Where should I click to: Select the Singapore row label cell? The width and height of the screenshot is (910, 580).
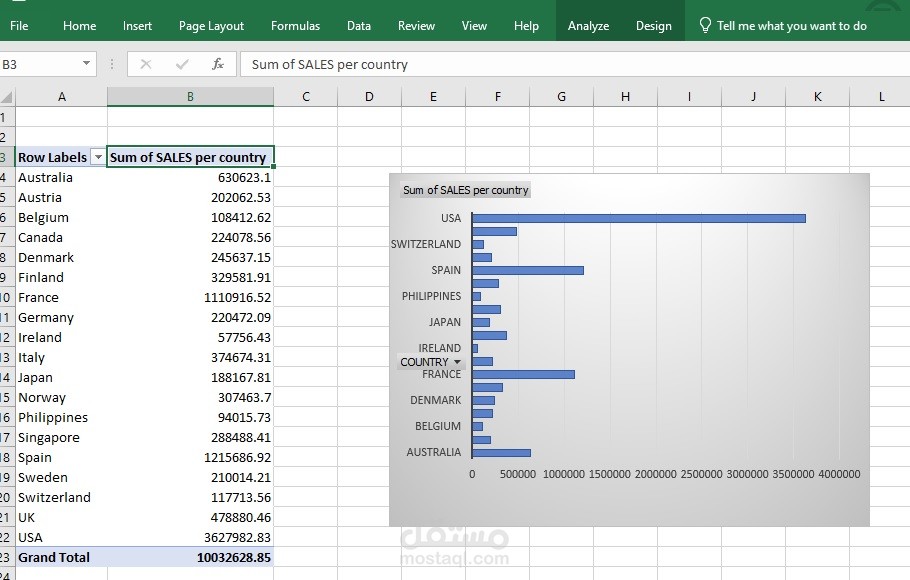(61, 437)
